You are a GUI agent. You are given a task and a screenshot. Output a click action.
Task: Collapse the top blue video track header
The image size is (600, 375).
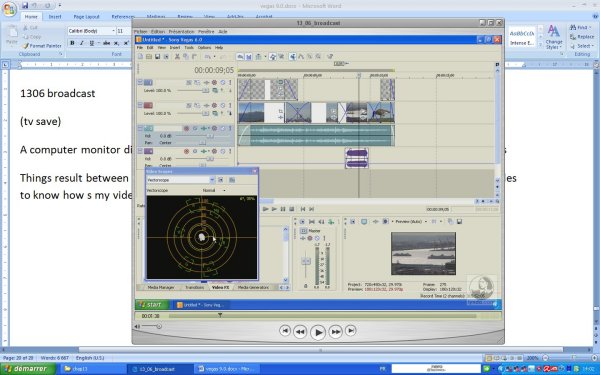[140, 82]
